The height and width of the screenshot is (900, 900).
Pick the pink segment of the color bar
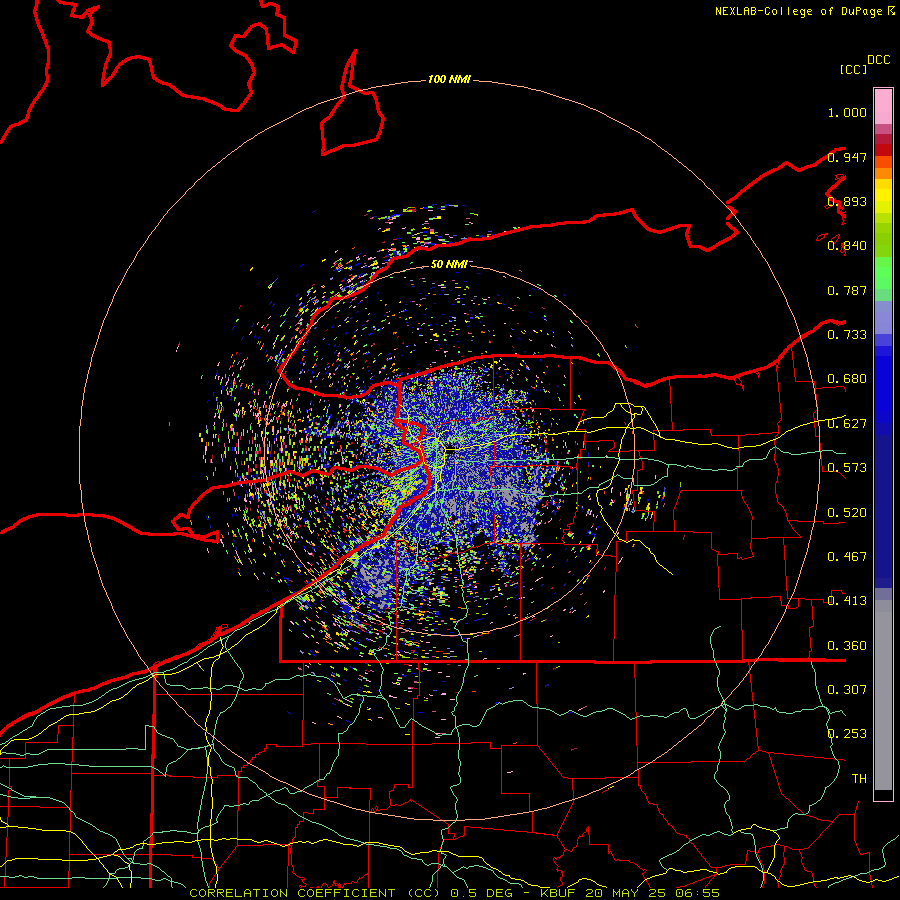[x=883, y=107]
